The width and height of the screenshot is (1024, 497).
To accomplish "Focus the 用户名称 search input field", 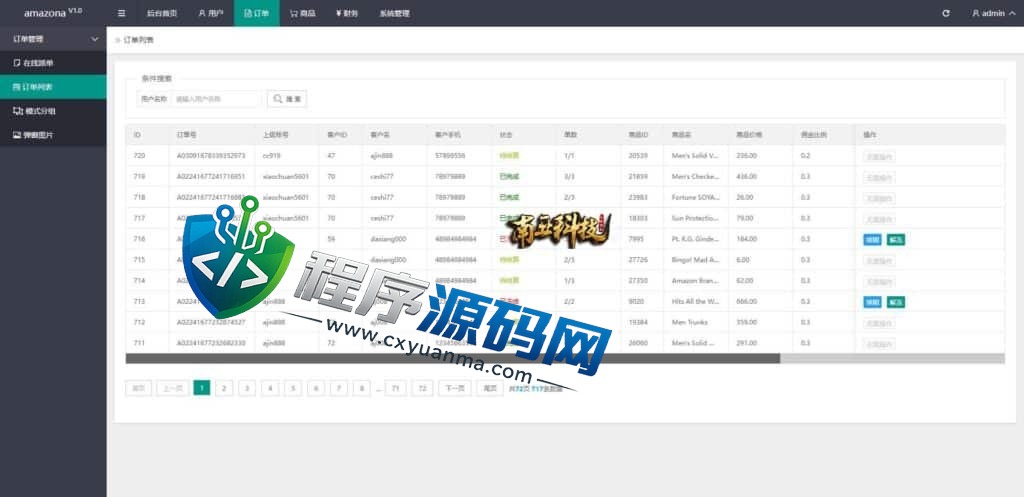I will click(217, 99).
